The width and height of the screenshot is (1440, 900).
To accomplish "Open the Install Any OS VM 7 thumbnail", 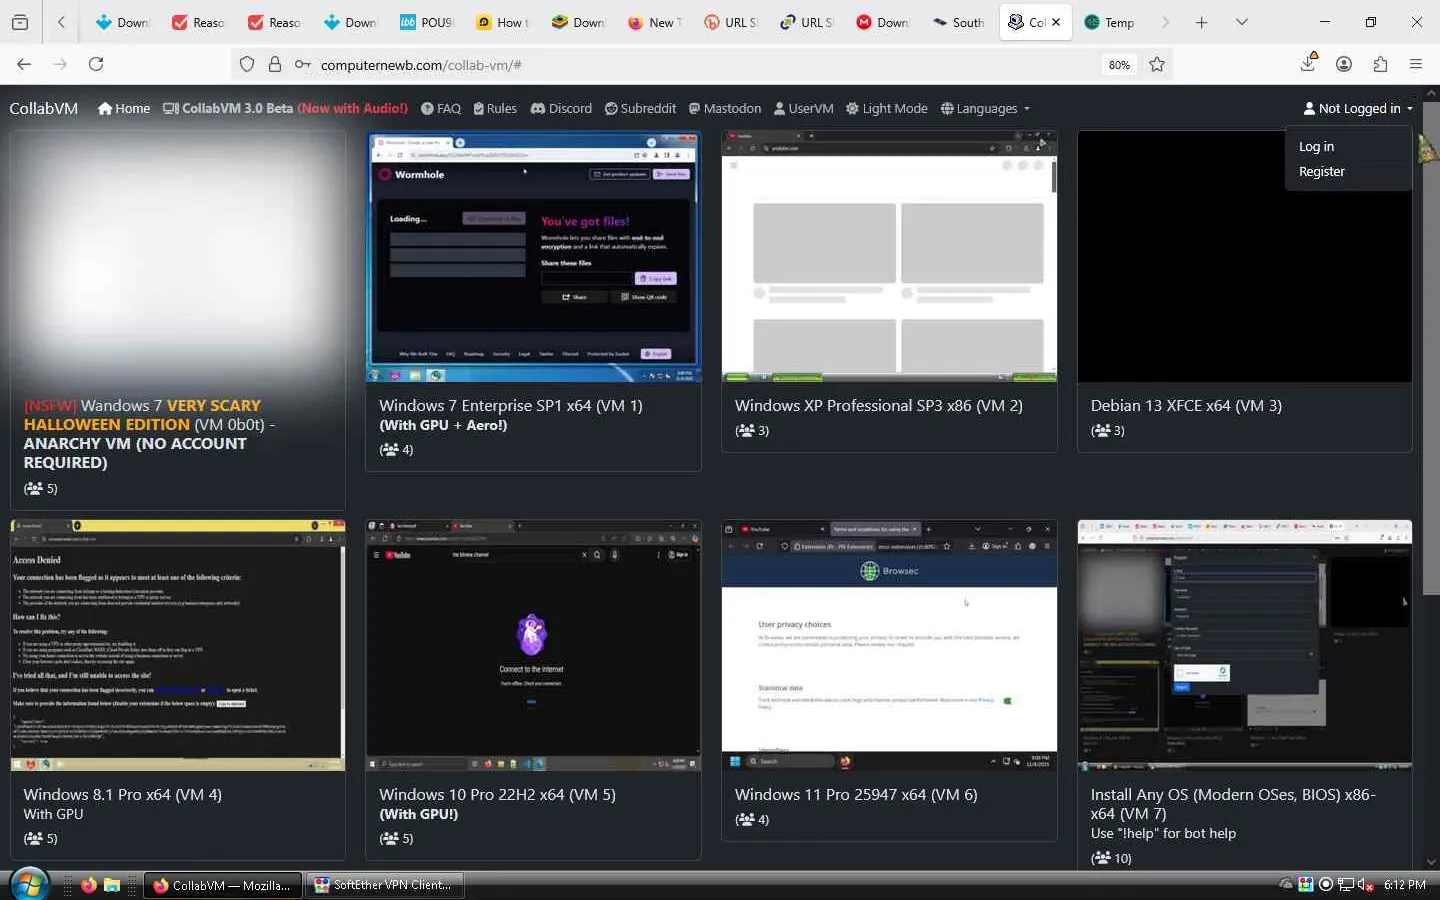I will point(1245,645).
